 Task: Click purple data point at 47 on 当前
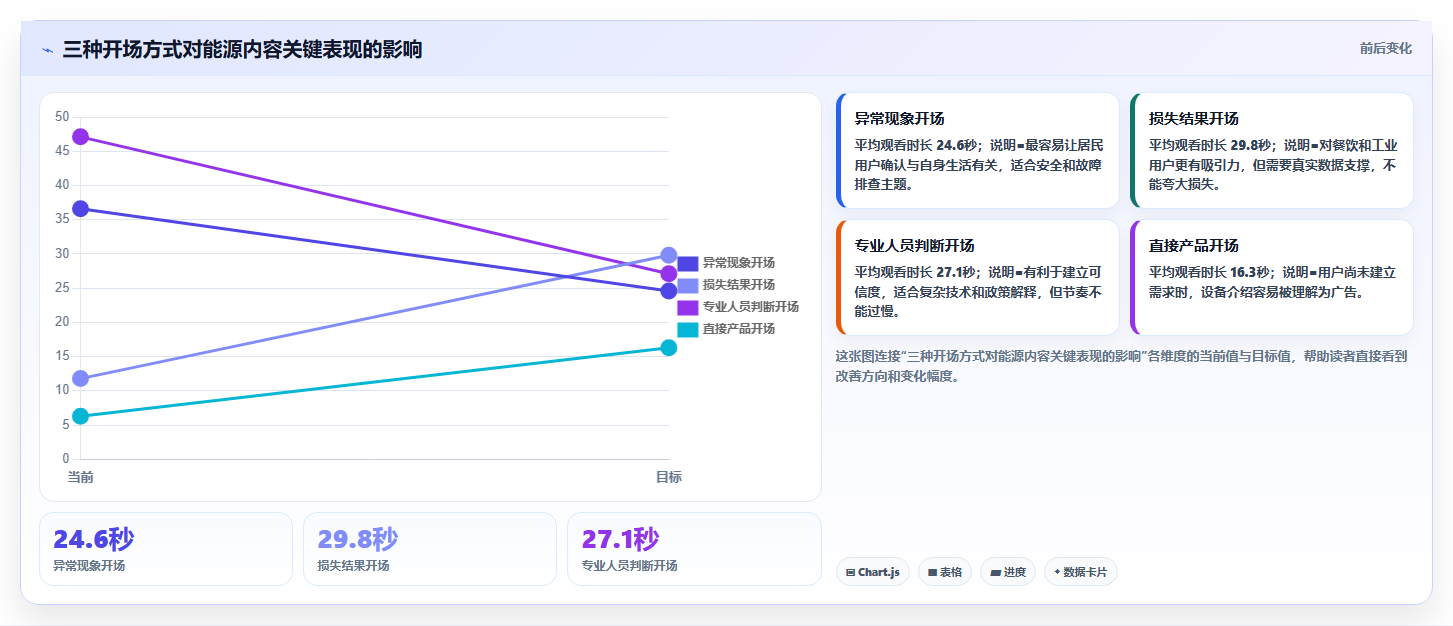81,137
